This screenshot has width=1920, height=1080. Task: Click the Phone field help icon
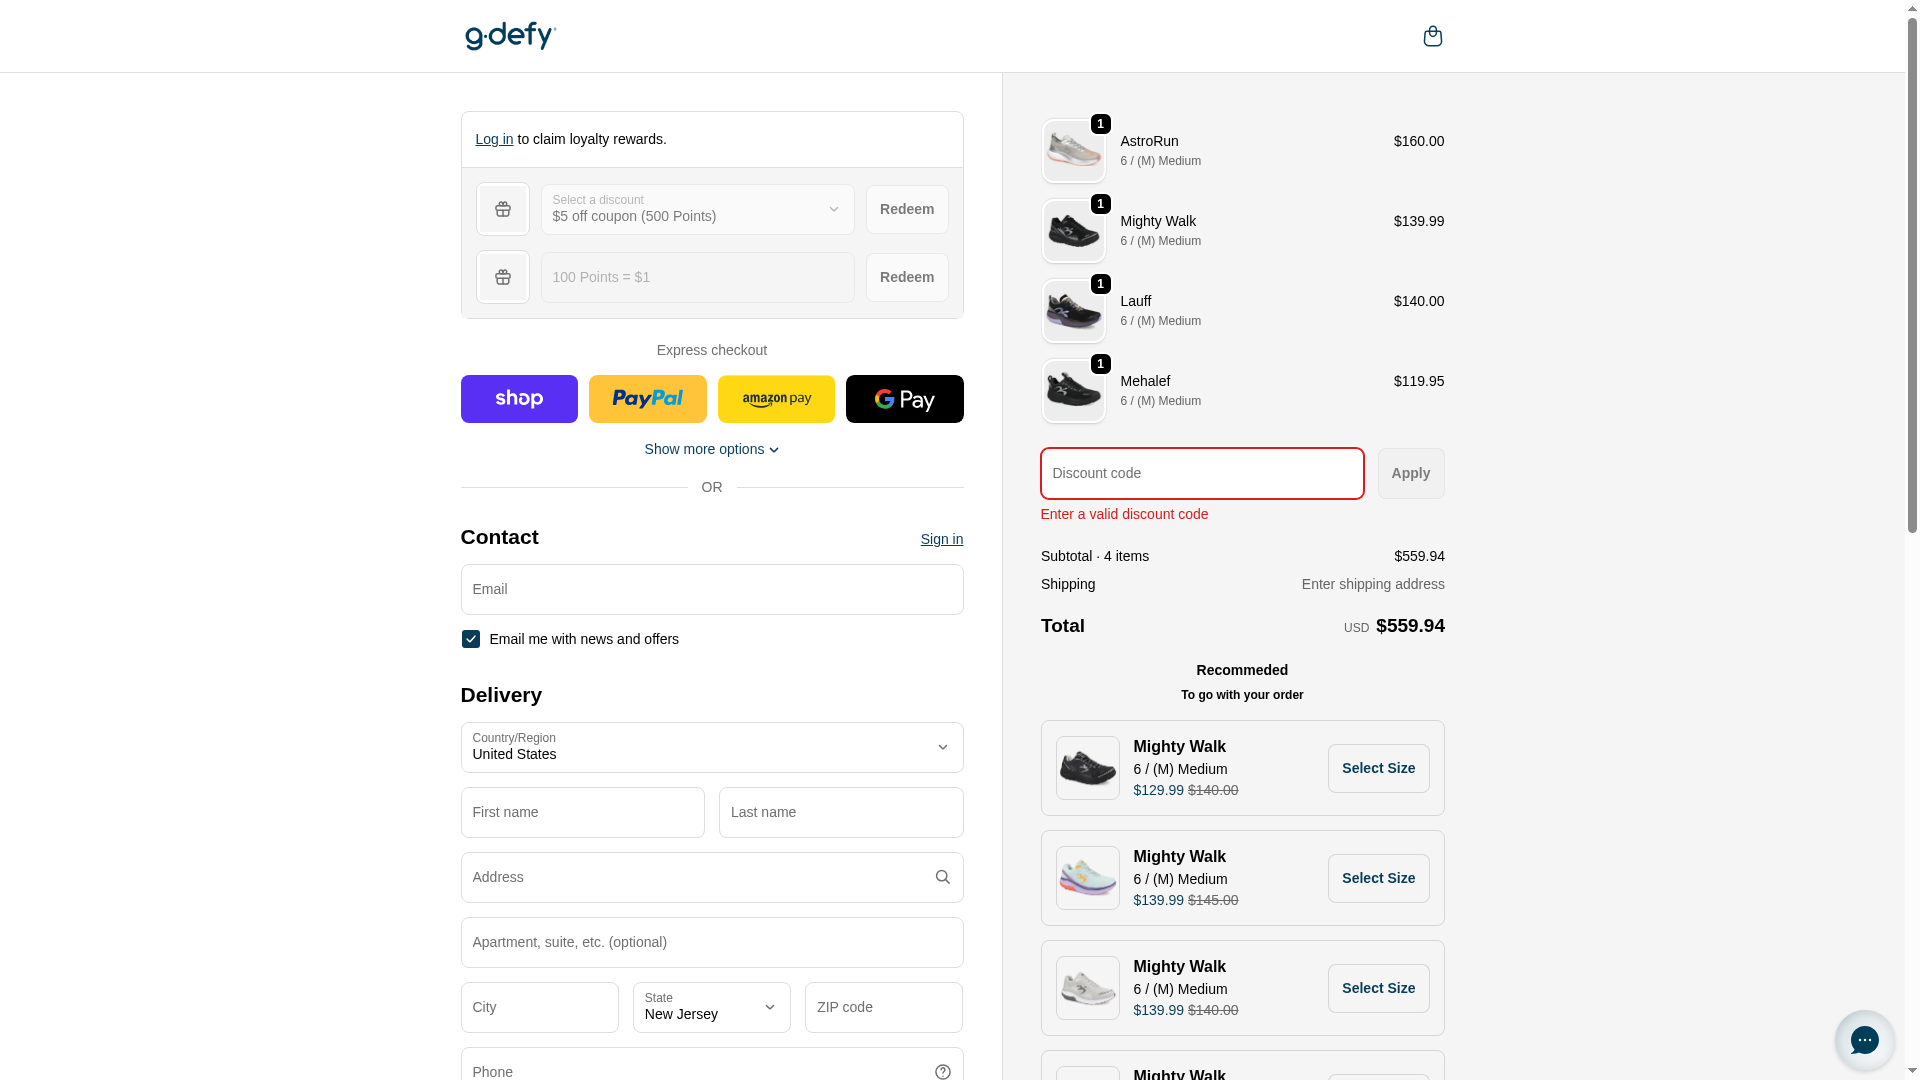coord(942,1072)
